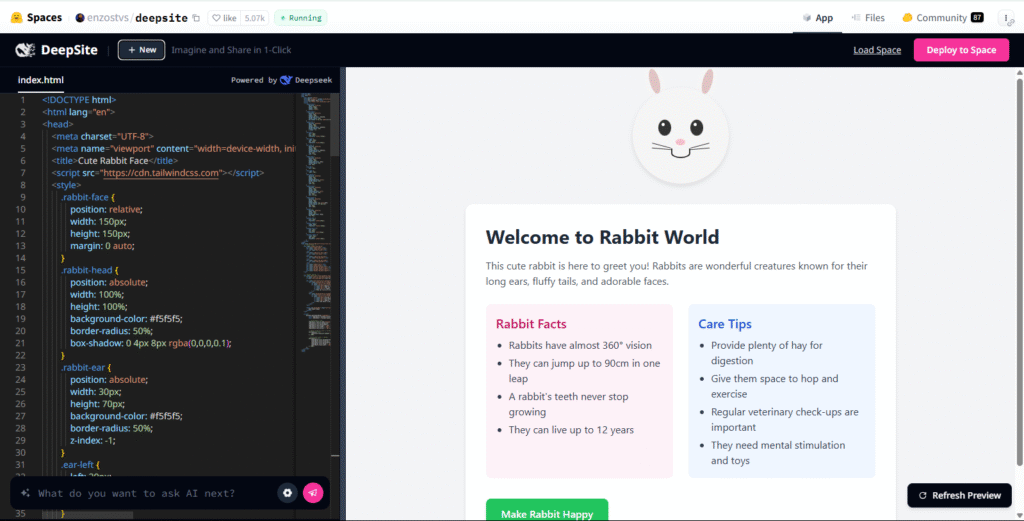Click the DeepSite logo
Screen dimensions: 1024x521
(x=56, y=50)
